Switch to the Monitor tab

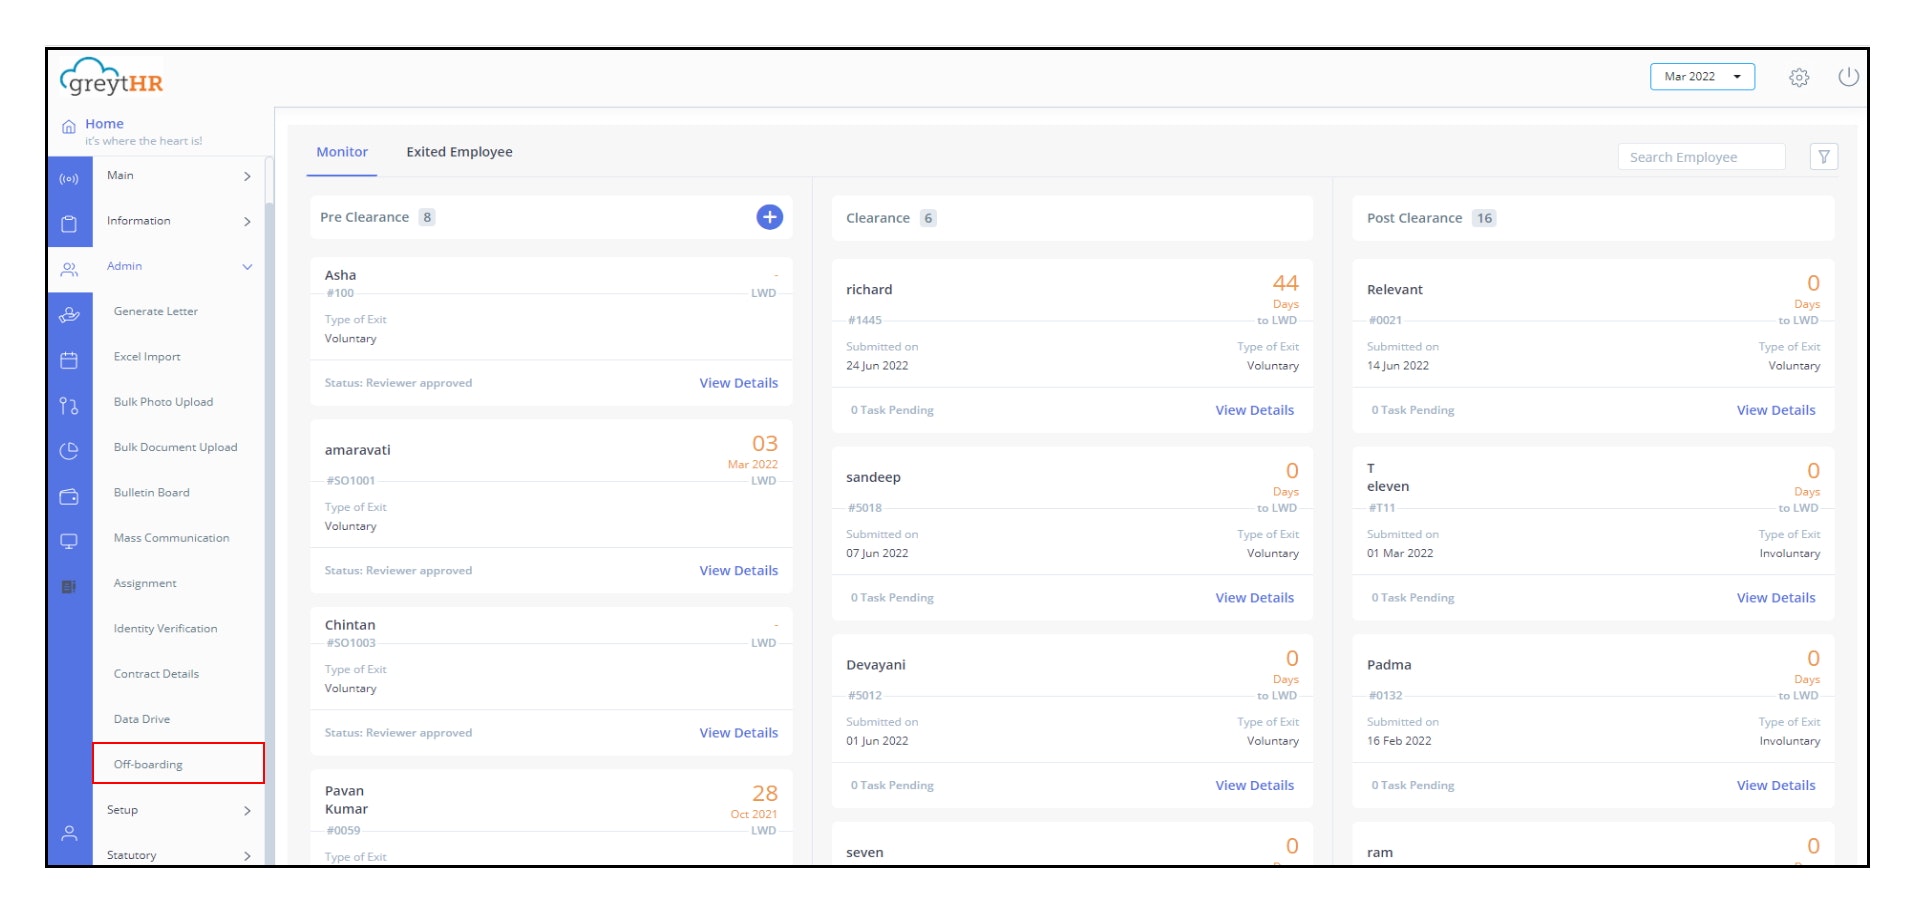tap(342, 152)
